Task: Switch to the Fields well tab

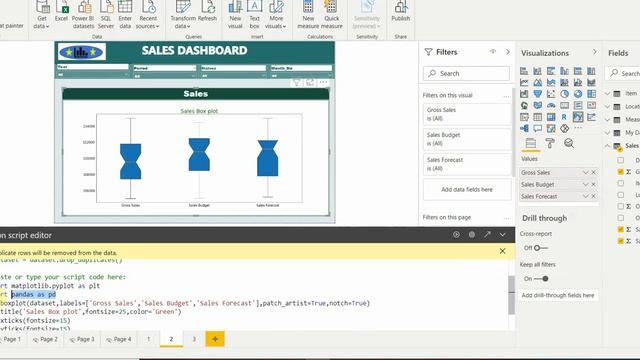Action: pos(531,143)
